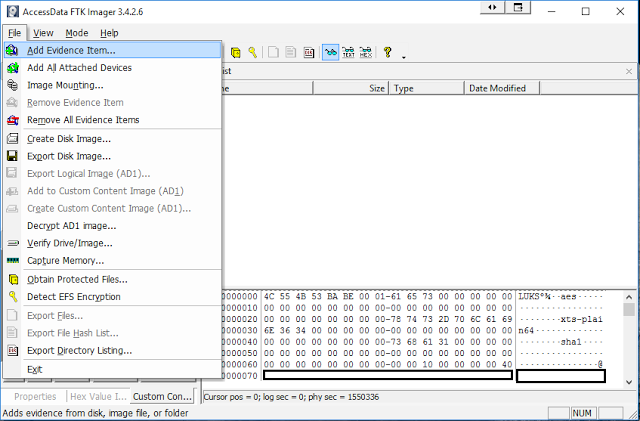Sort by Date Modified column header
Viewport: 640px width, 421px height.
click(502, 88)
